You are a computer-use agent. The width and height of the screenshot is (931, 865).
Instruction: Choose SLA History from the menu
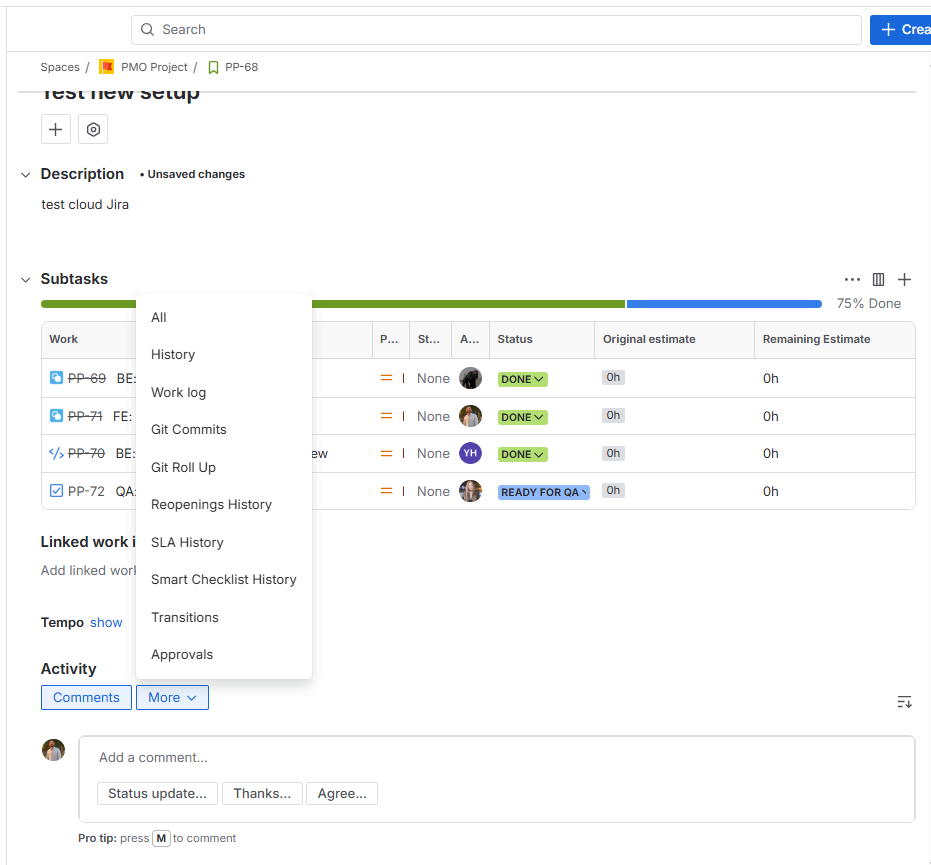224,543
